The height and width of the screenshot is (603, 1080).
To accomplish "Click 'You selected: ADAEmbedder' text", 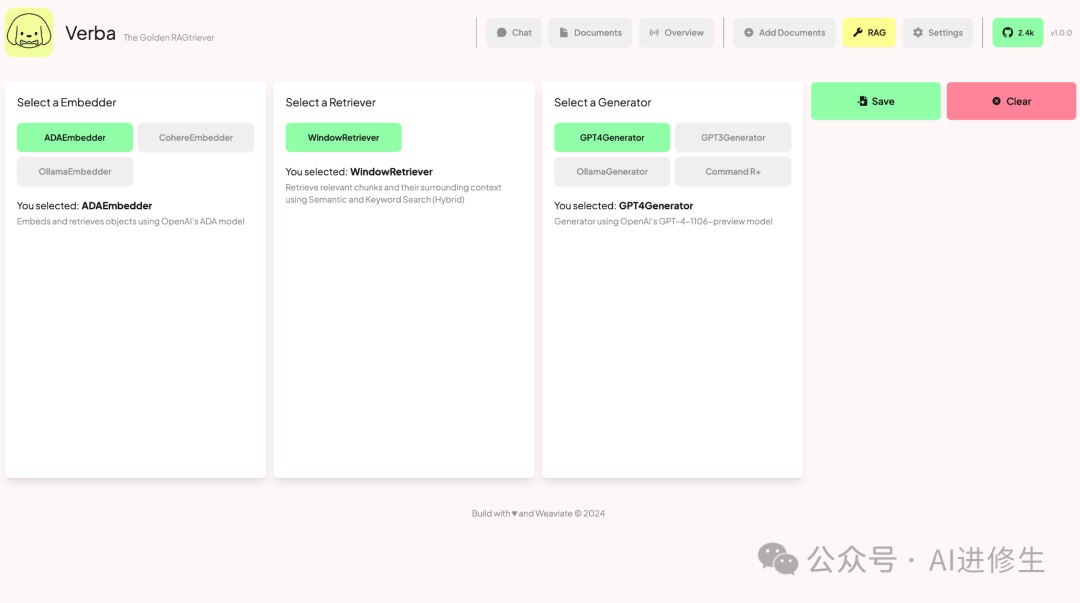I will point(85,205).
